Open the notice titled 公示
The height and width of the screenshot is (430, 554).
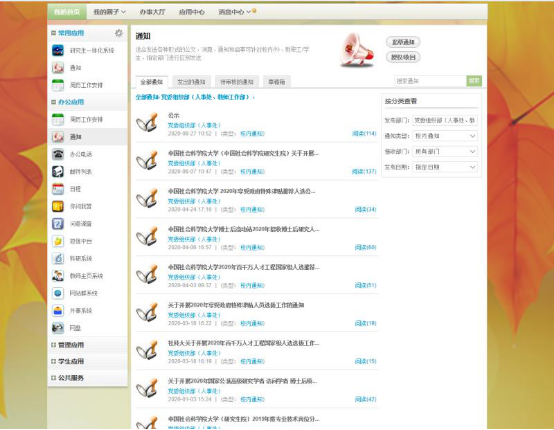(173, 115)
